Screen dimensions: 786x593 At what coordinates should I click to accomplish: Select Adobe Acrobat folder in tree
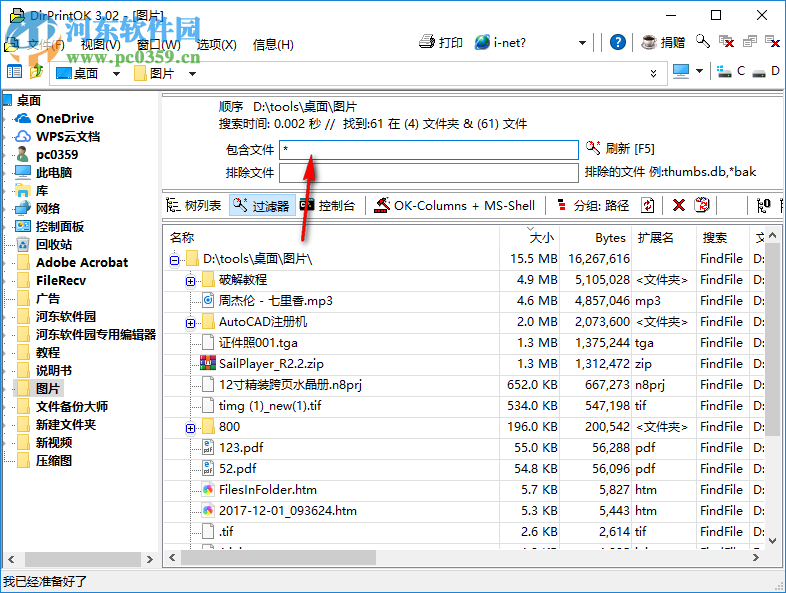[82, 263]
